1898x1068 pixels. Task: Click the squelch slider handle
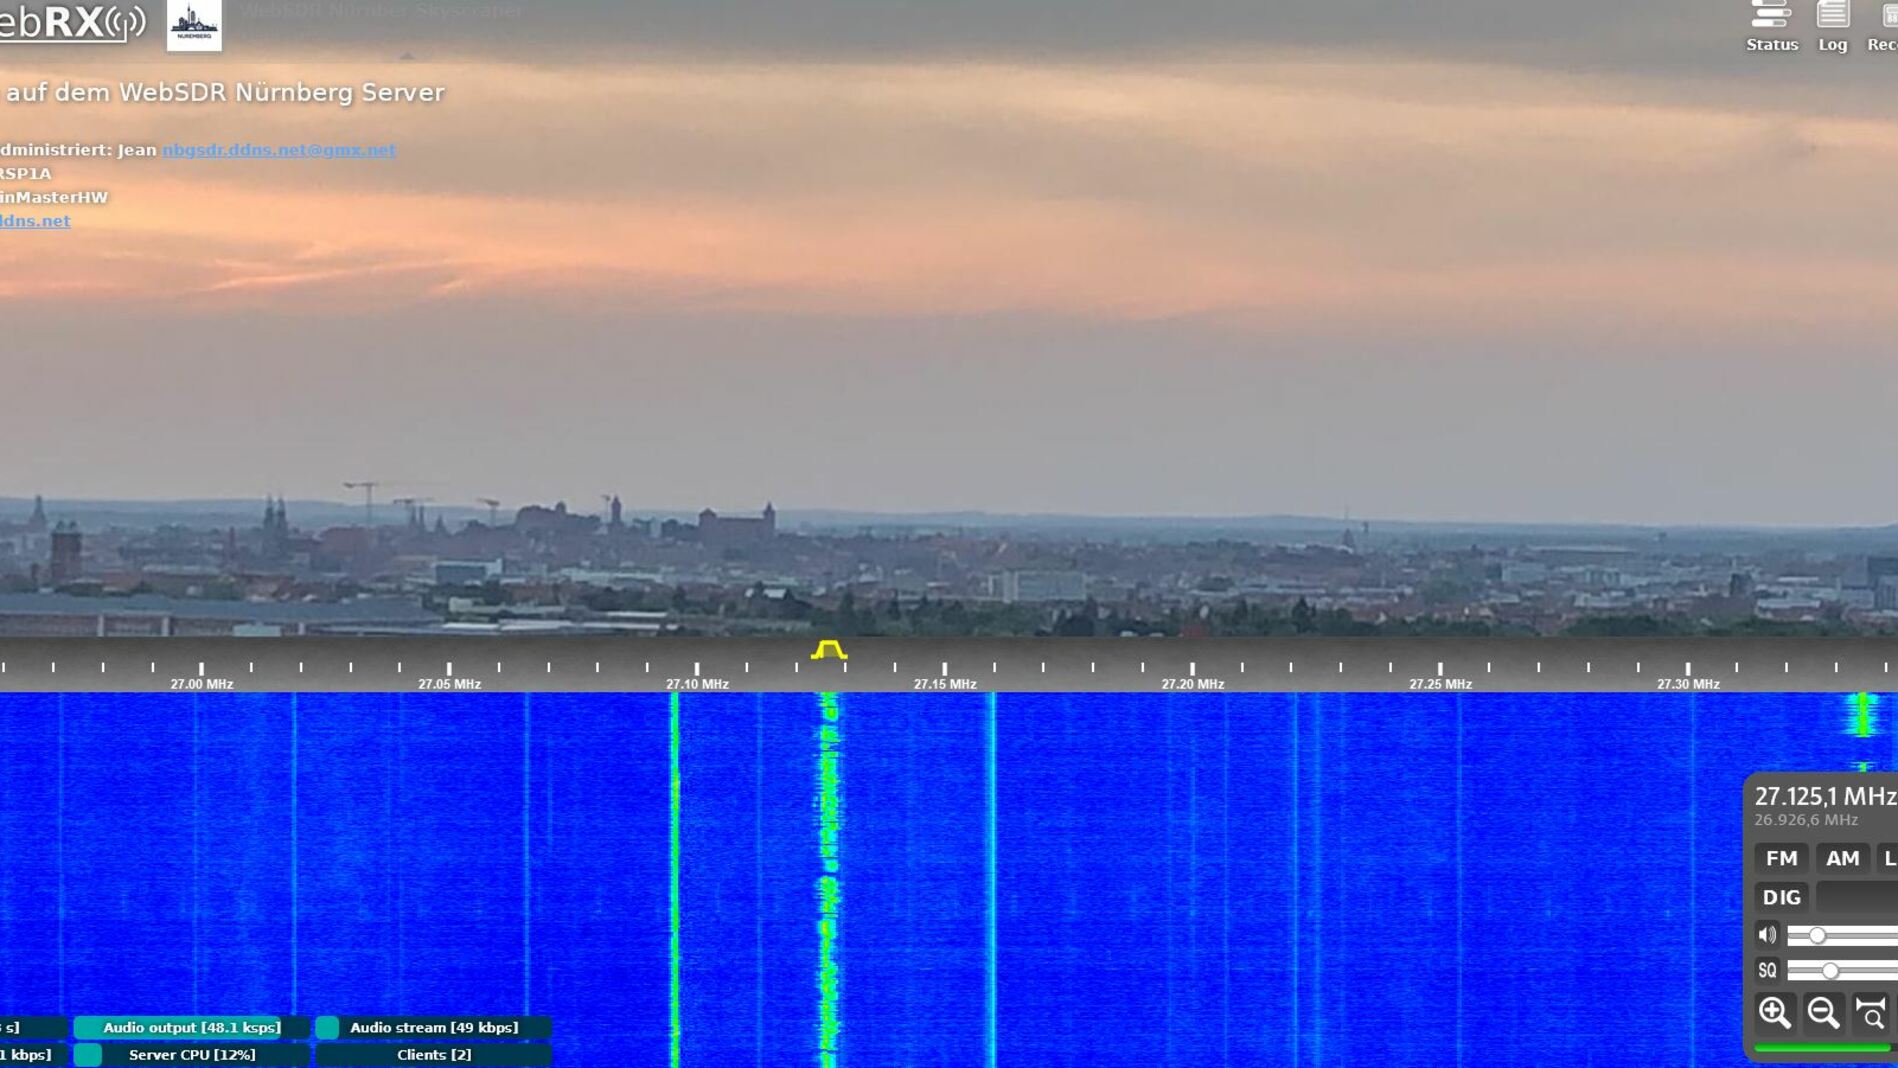[x=1830, y=971]
